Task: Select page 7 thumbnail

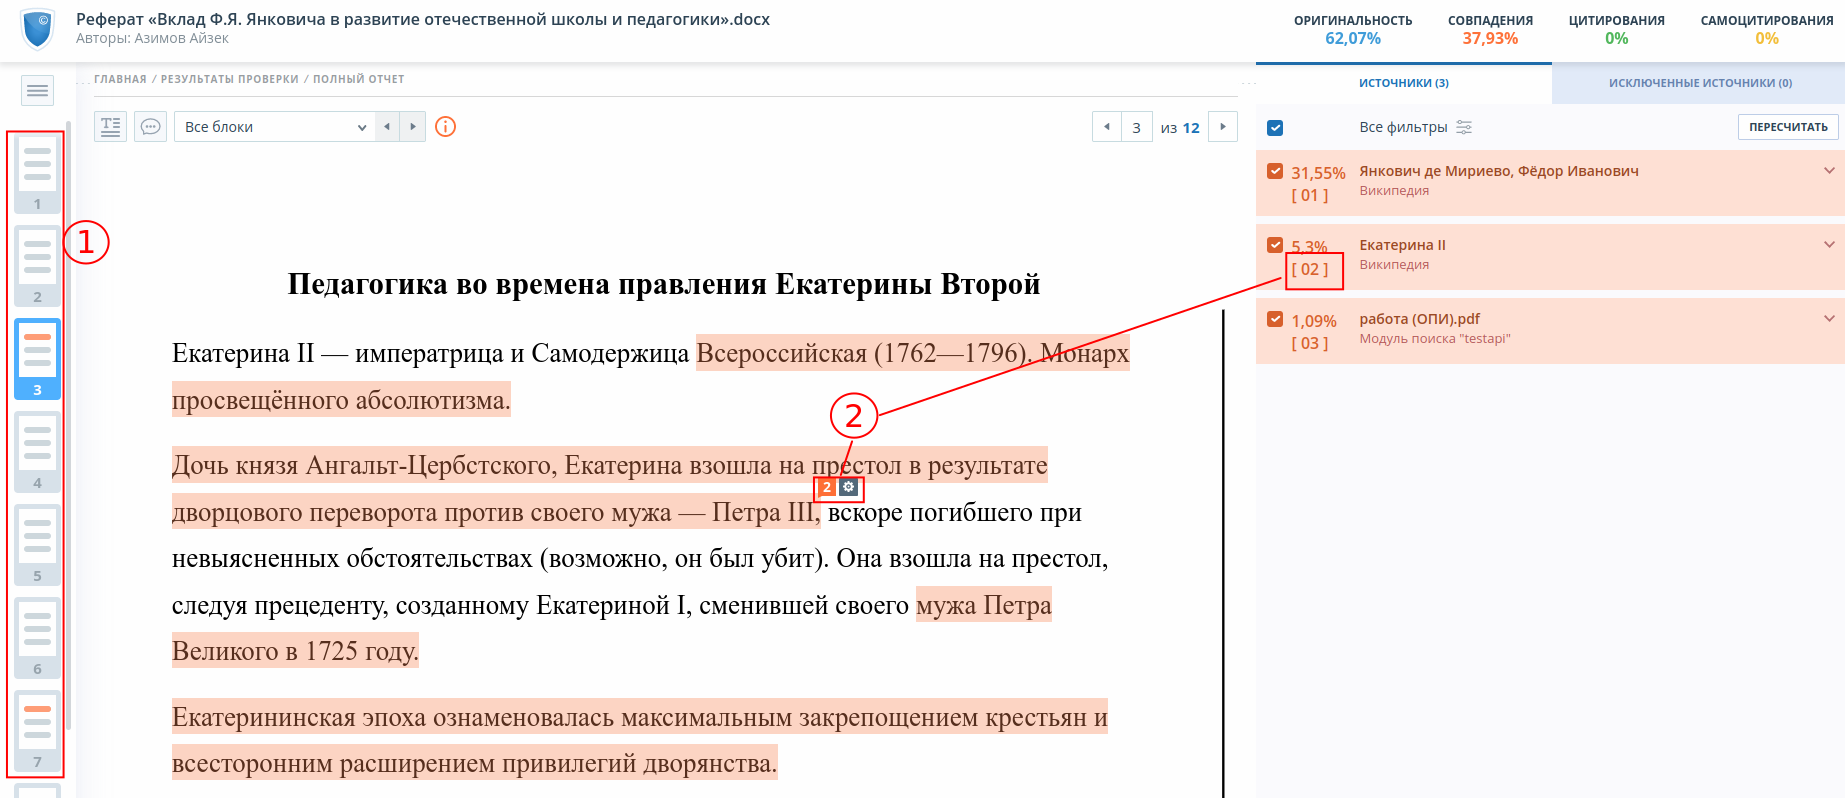Action: (37, 731)
